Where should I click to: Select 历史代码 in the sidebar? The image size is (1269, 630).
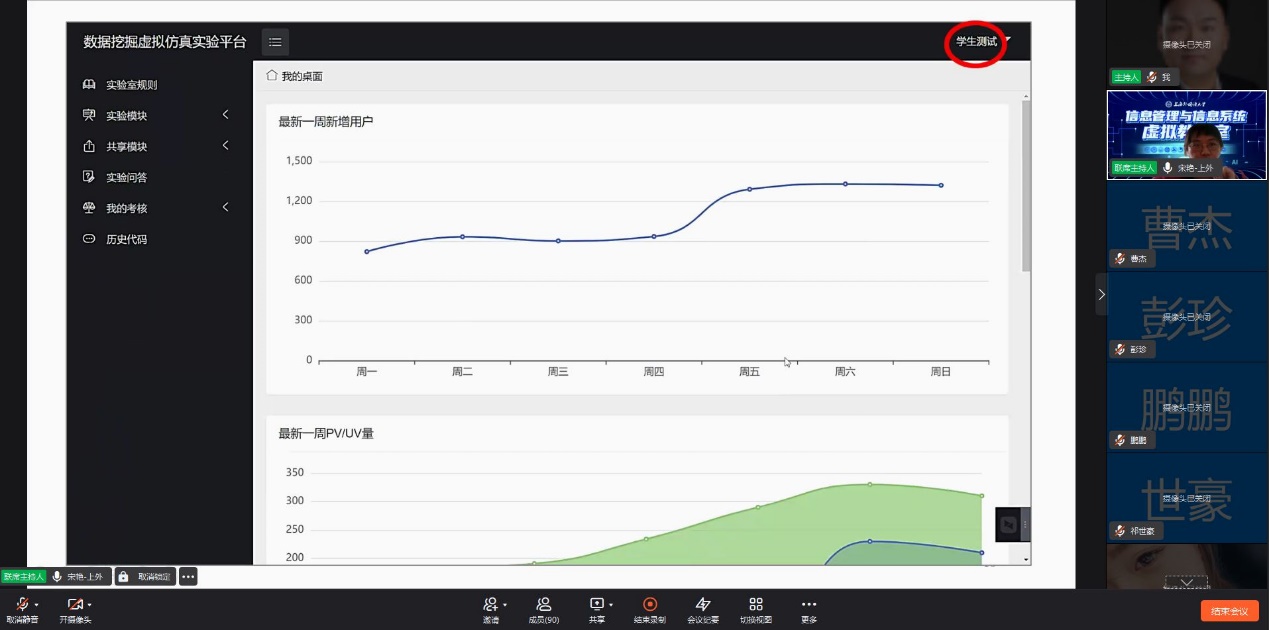[x=127, y=240]
